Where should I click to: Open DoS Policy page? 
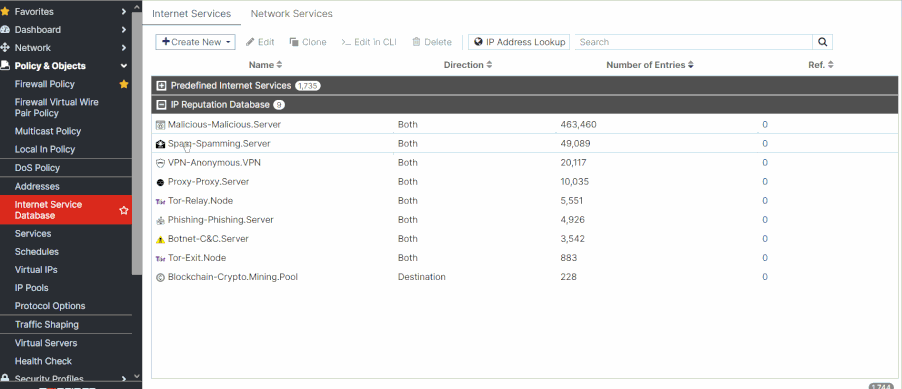coord(37,168)
